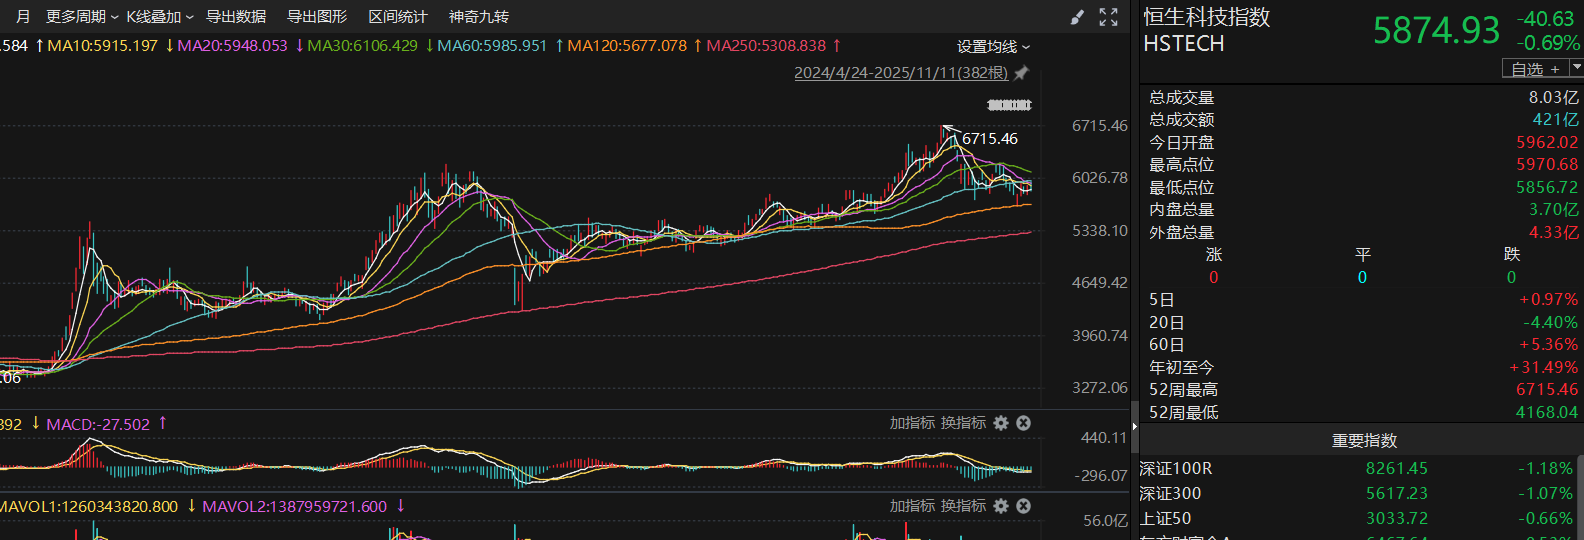
Task: Click the 5874.93 current price
Action: coord(1436,30)
